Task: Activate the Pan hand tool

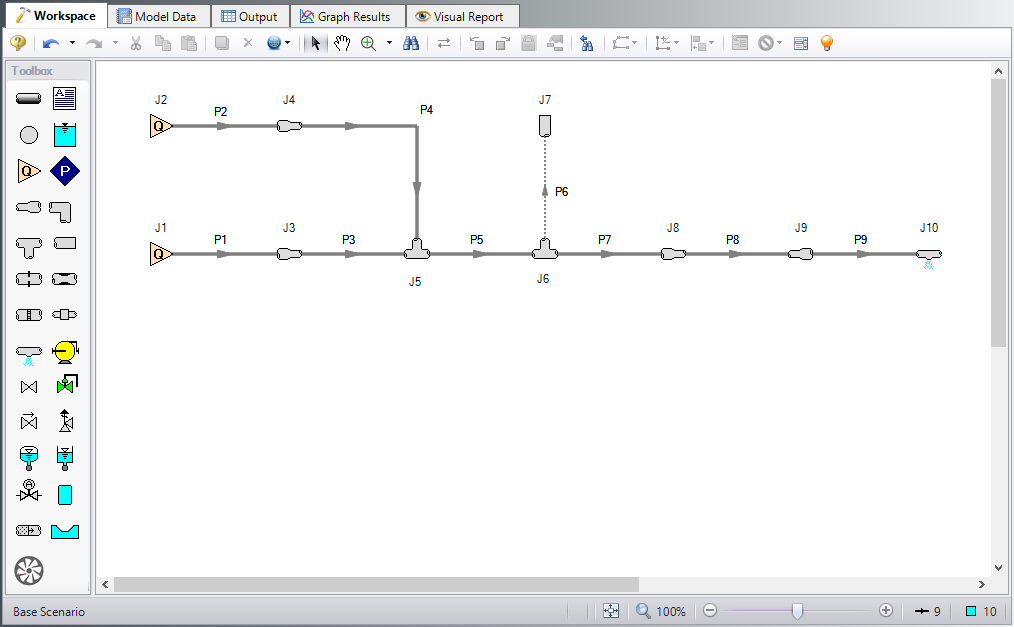Action: pyautogui.click(x=343, y=43)
